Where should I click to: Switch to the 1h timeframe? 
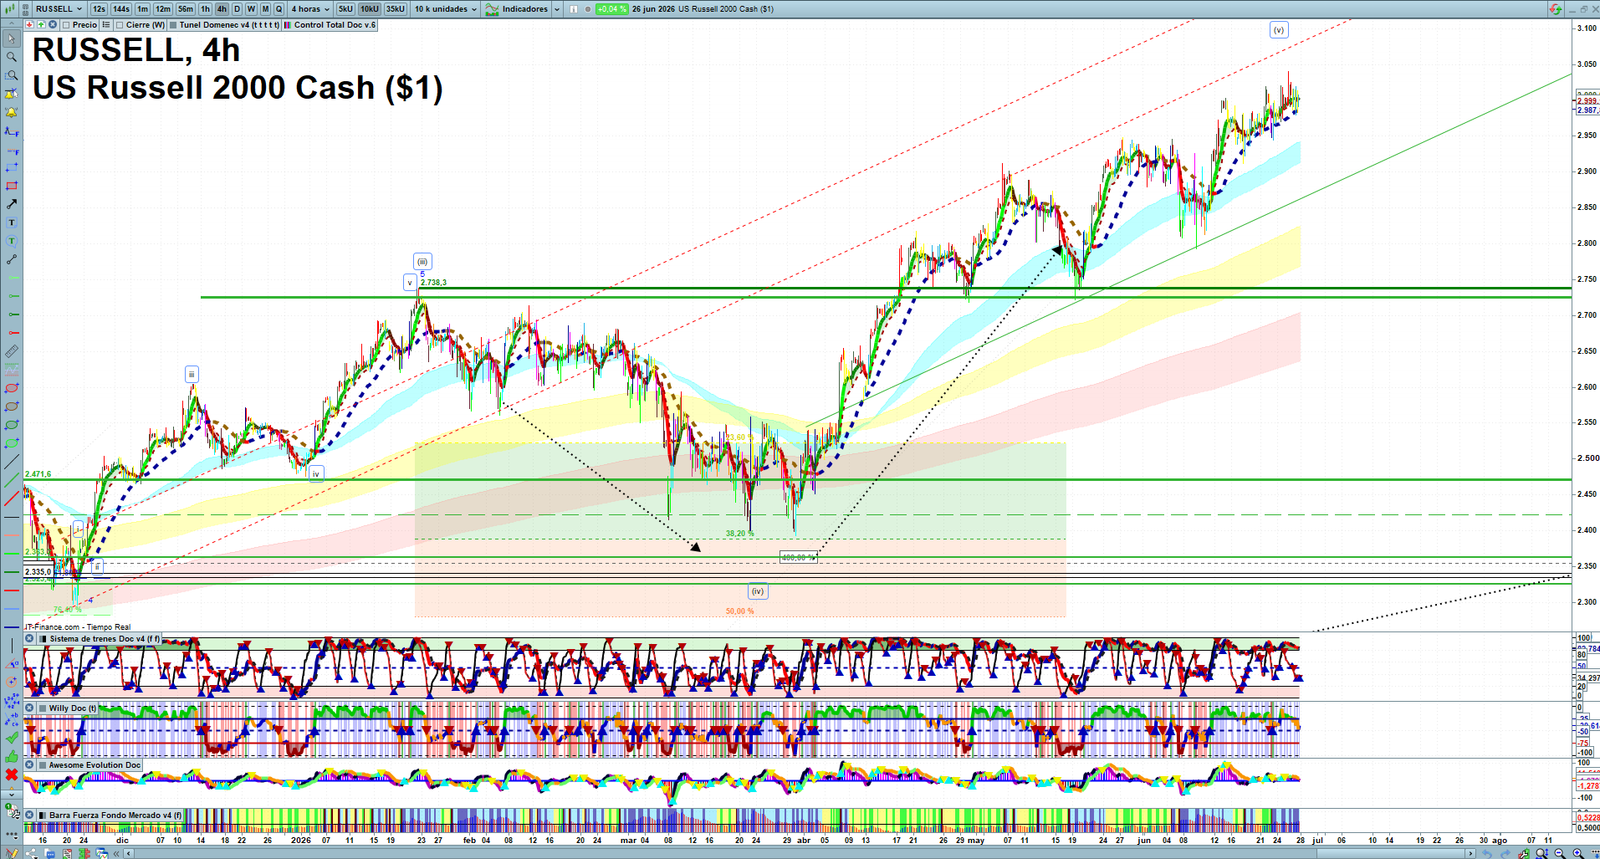click(x=205, y=9)
